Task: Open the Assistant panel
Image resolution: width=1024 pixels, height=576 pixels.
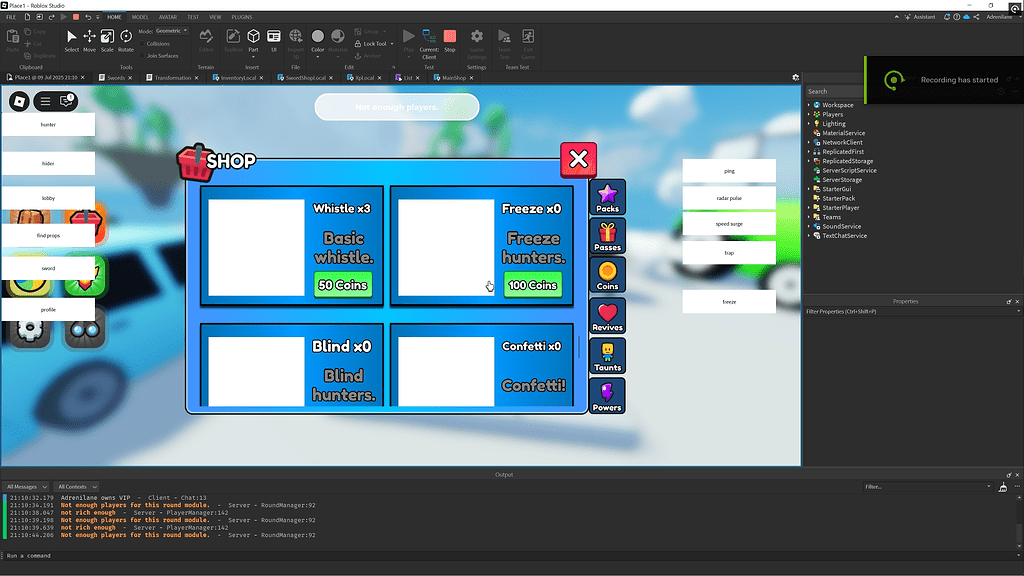Action: [x=920, y=17]
